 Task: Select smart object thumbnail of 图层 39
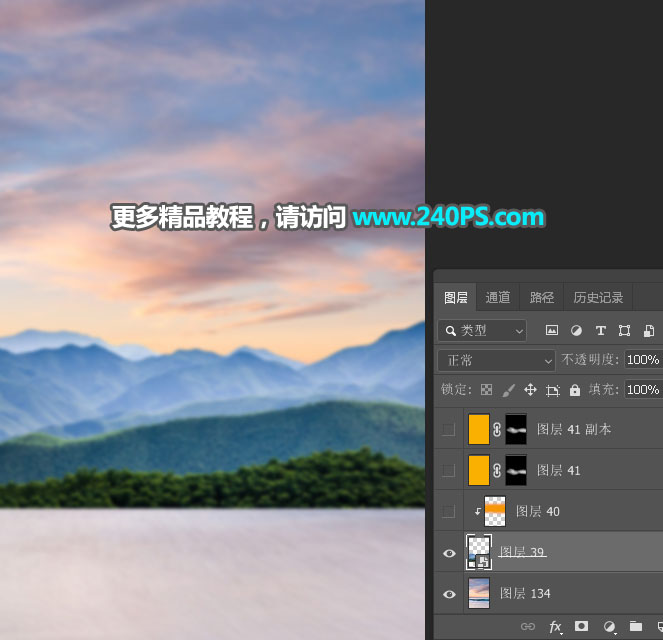point(479,552)
